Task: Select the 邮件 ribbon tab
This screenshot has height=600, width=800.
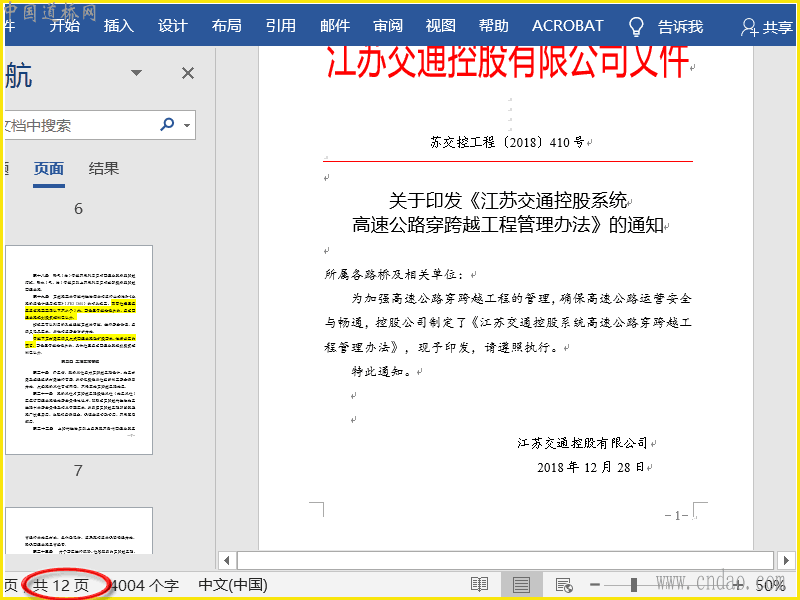Action: pos(335,26)
